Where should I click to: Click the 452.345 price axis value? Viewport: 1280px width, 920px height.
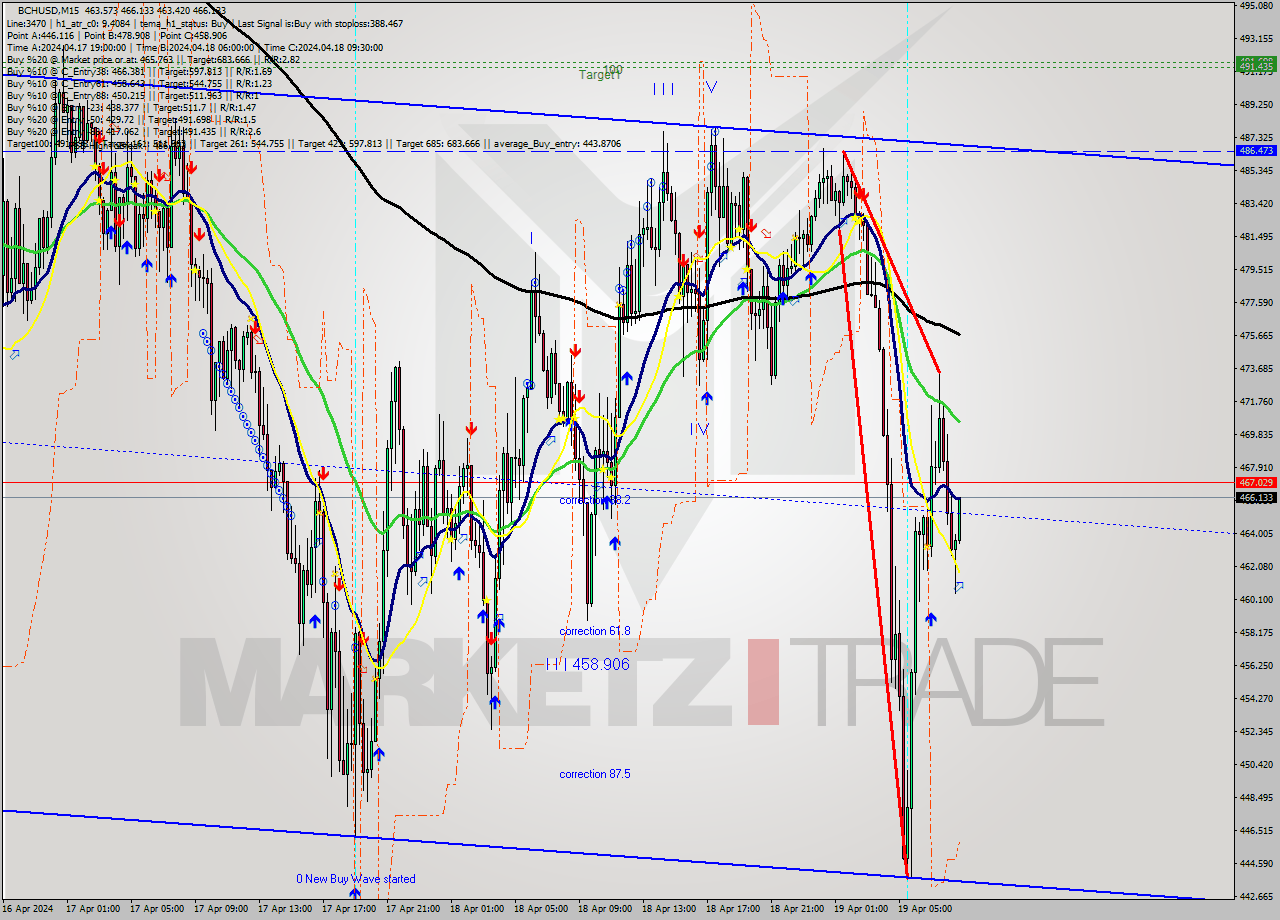click(1256, 732)
